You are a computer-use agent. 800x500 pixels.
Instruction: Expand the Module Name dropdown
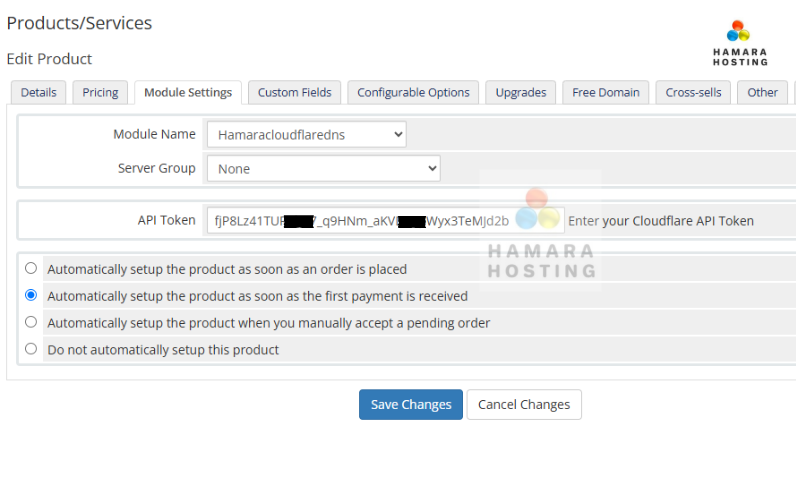[x=307, y=135]
